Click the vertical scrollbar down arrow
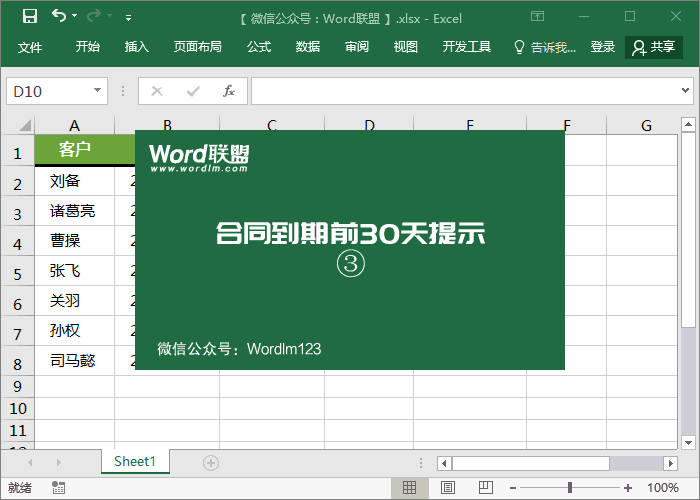 click(x=688, y=443)
